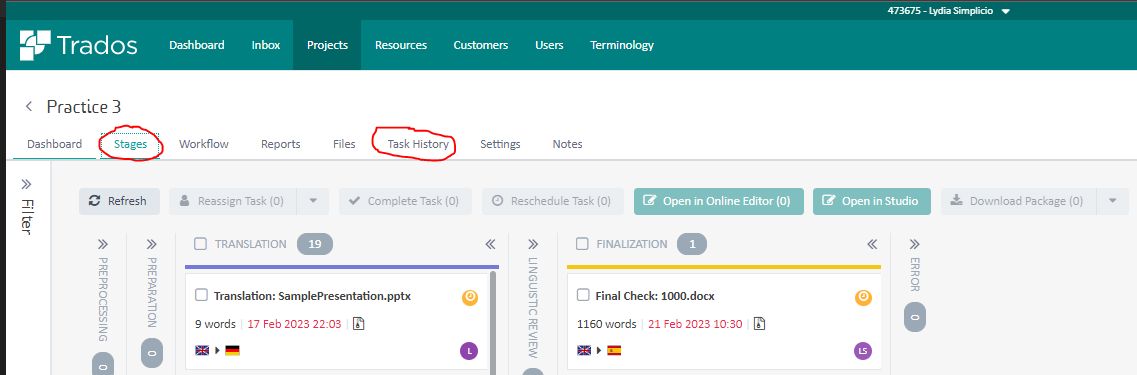This screenshot has height=375, width=1137.
Task: Switch to the Files tab
Action: click(344, 144)
